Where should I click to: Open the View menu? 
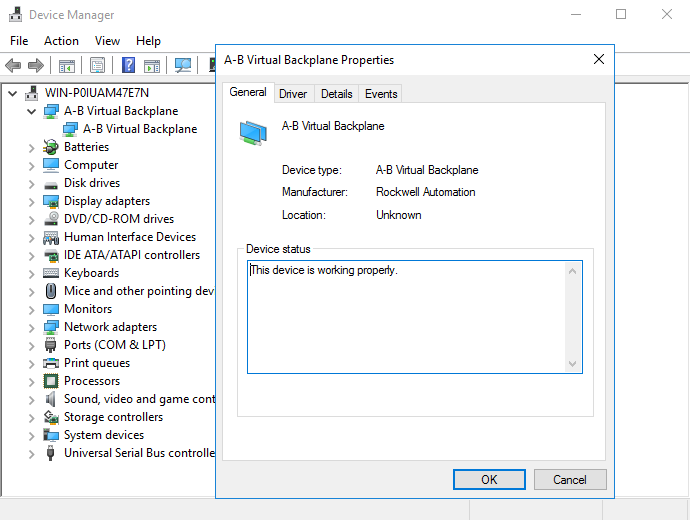[107, 41]
